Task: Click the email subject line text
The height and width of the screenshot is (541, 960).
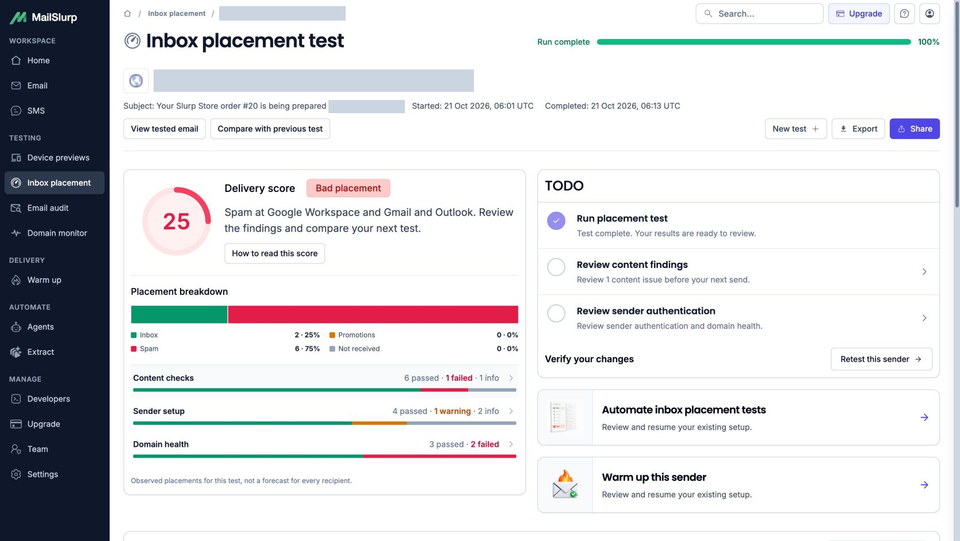Action: click(225, 106)
